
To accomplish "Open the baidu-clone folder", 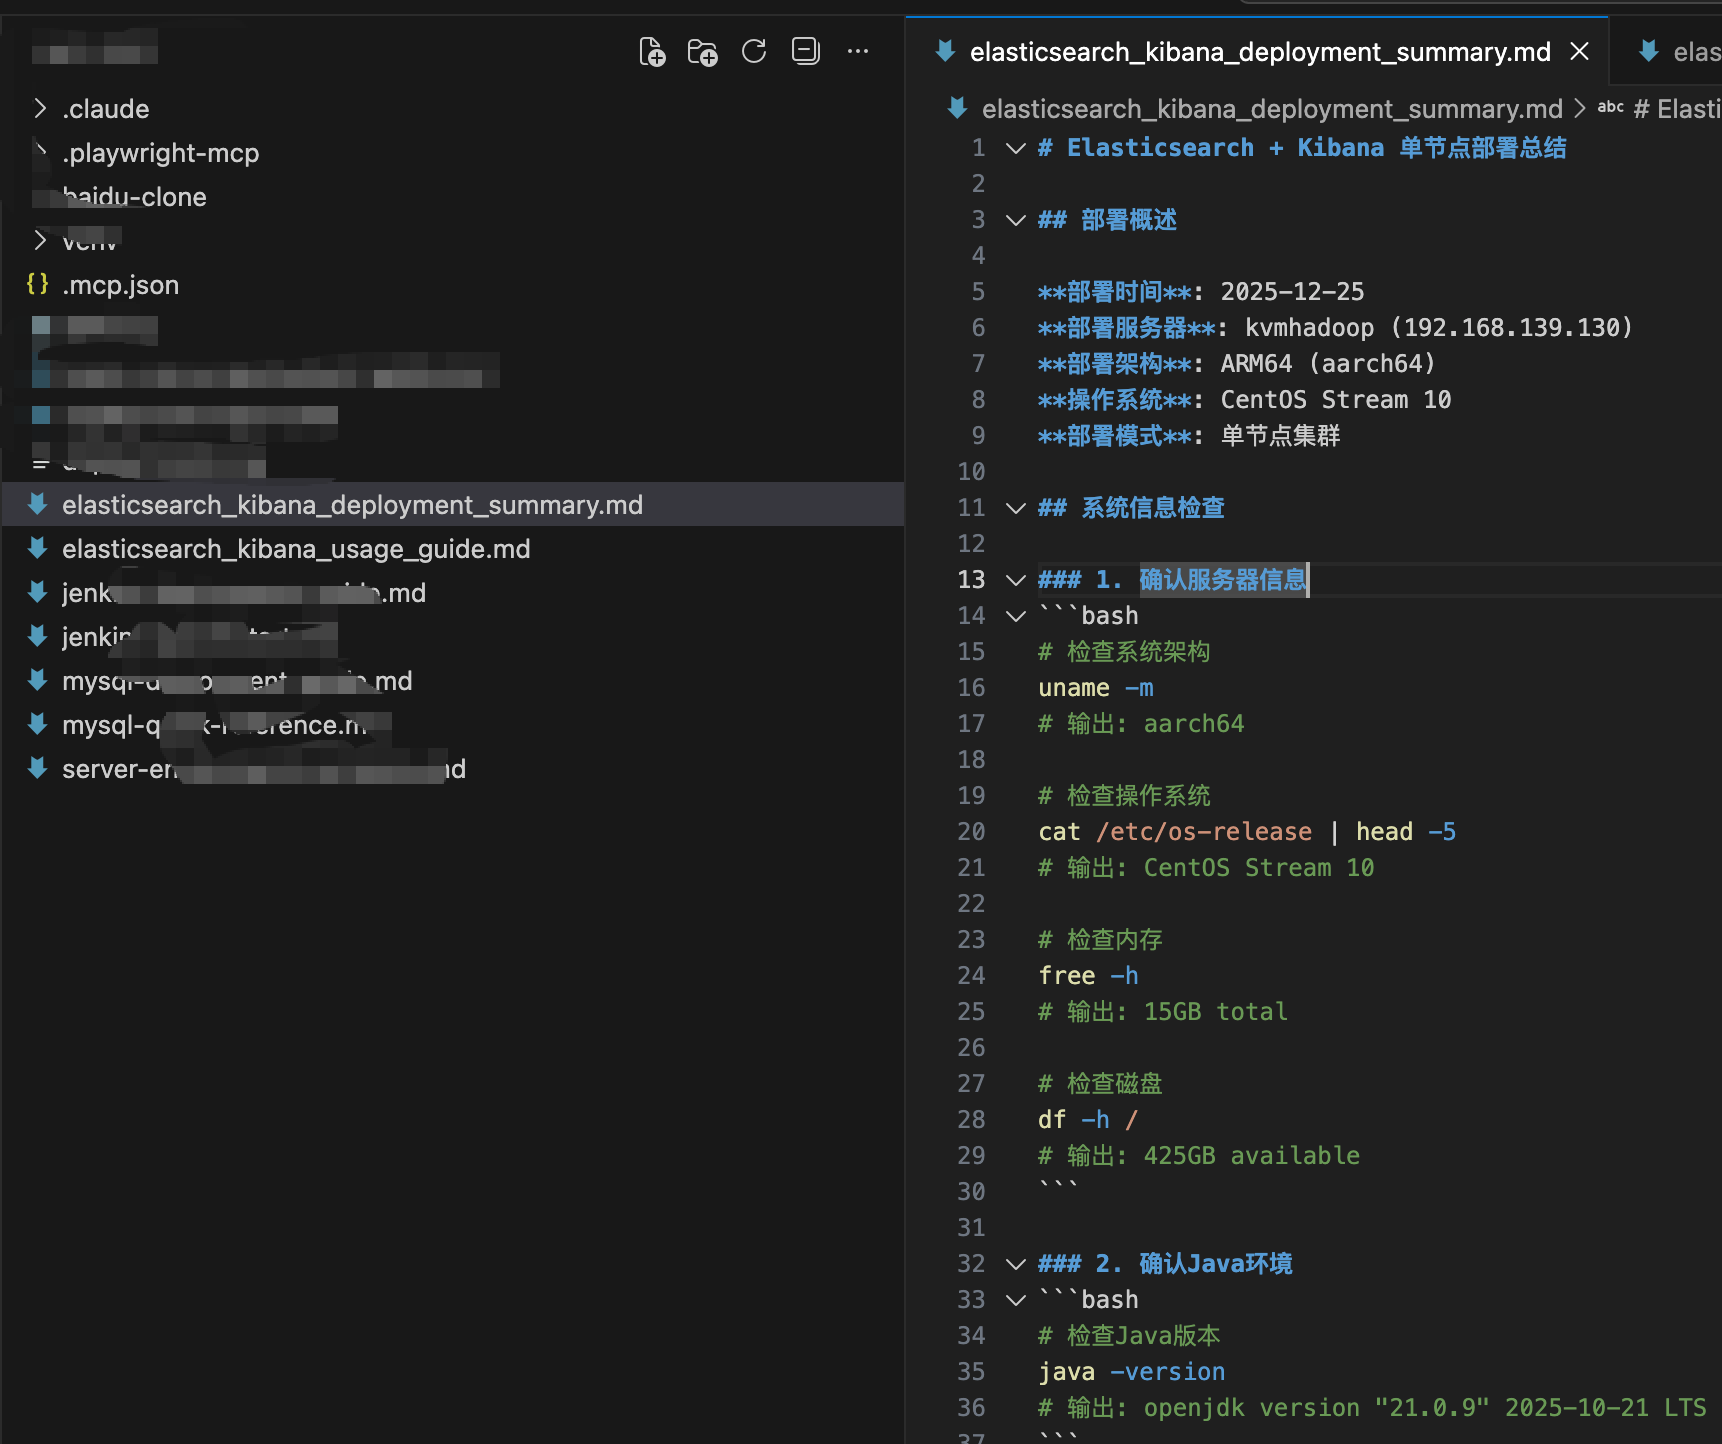I will coord(134,197).
